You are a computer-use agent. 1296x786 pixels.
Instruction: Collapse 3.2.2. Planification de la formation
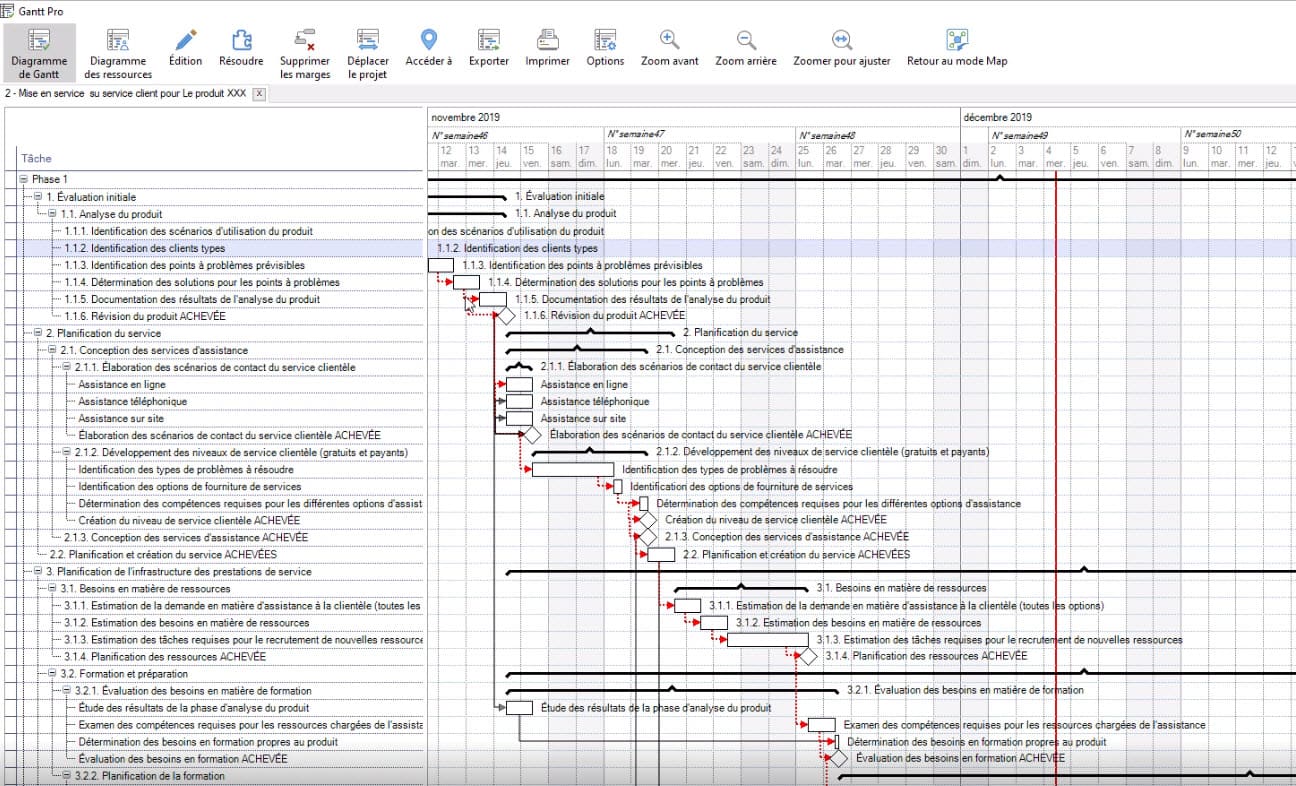[x=67, y=776]
